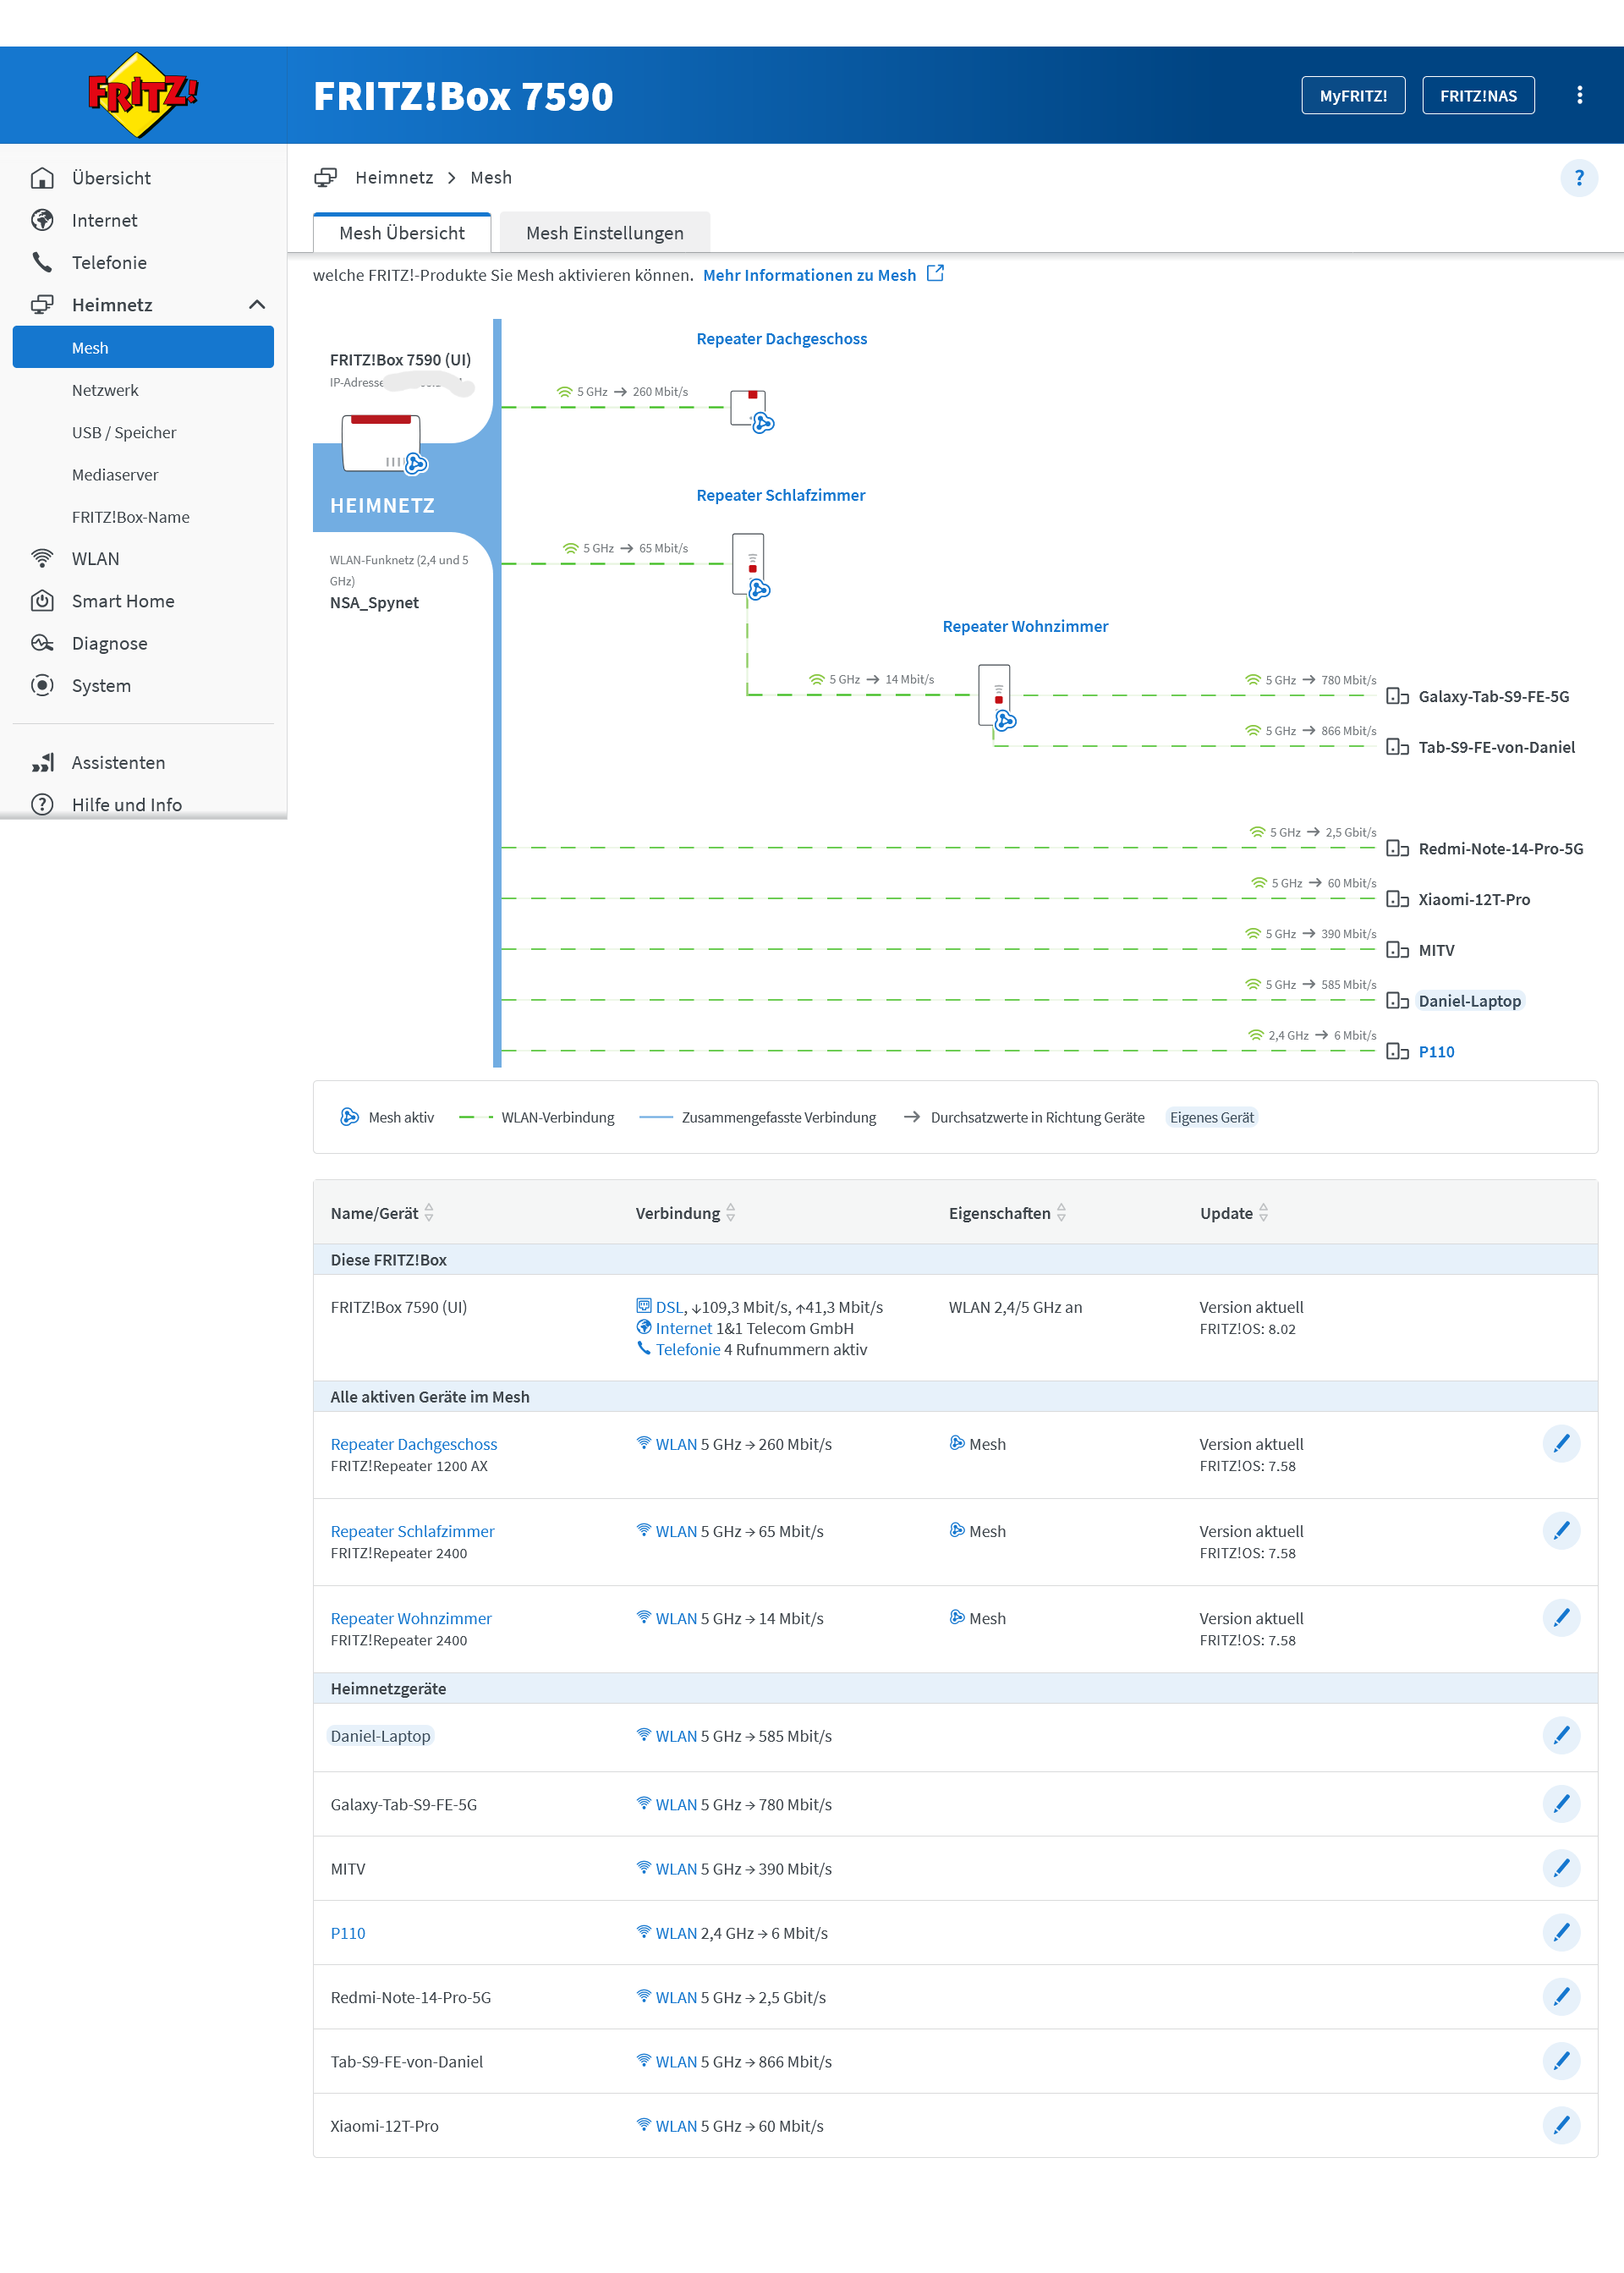Image resolution: width=1624 pixels, height=2273 pixels.
Task: Open the WLAN menu item
Action: pyautogui.click(x=95, y=559)
